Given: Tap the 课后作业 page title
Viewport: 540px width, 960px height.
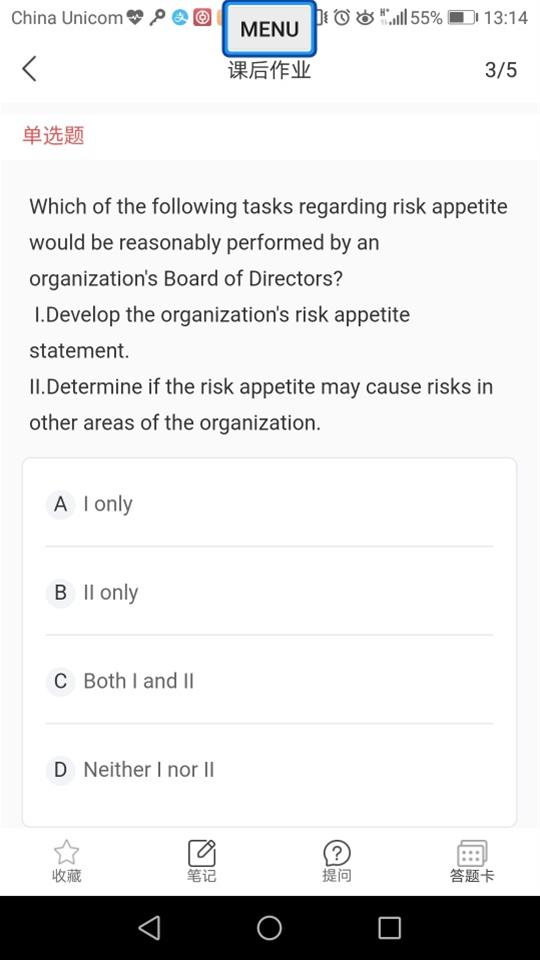Looking at the screenshot, I should (269, 70).
